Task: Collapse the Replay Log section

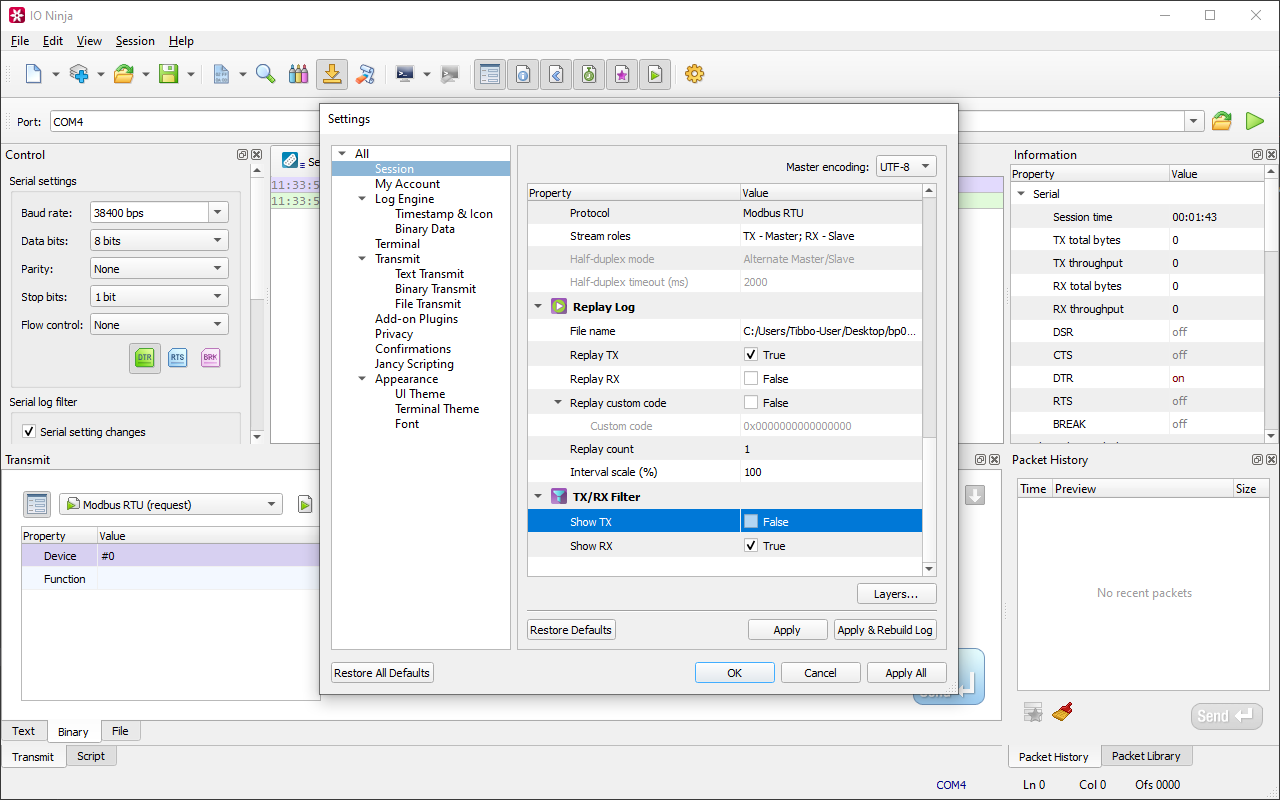Action: click(538, 307)
